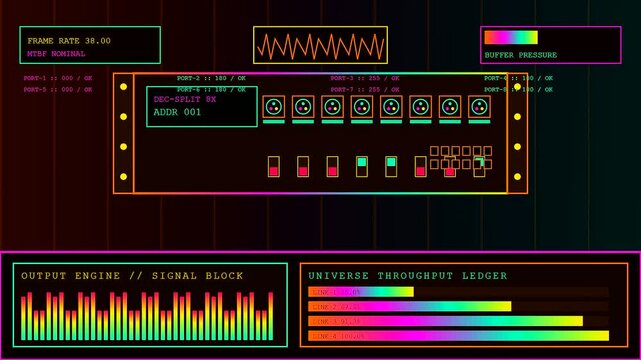Click status LED bar under third XLR port
The height and width of the screenshot is (360, 641).
coord(332,122)
